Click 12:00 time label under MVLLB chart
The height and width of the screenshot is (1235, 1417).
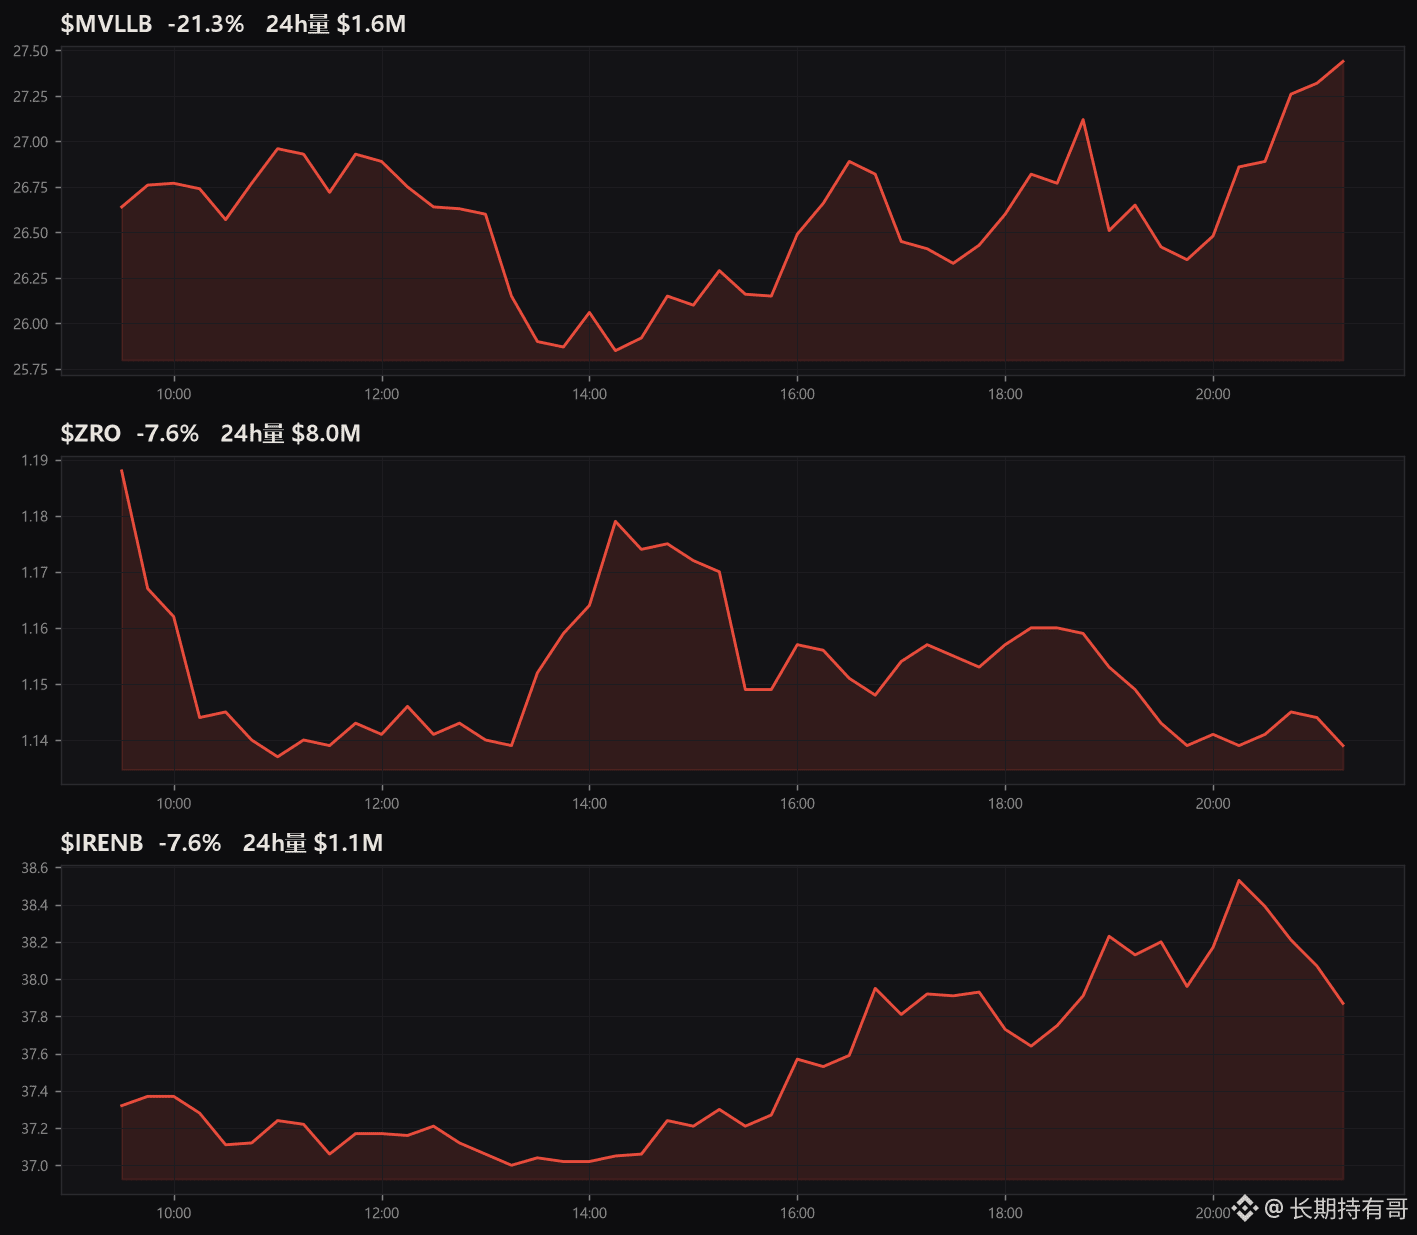point(382,394)
